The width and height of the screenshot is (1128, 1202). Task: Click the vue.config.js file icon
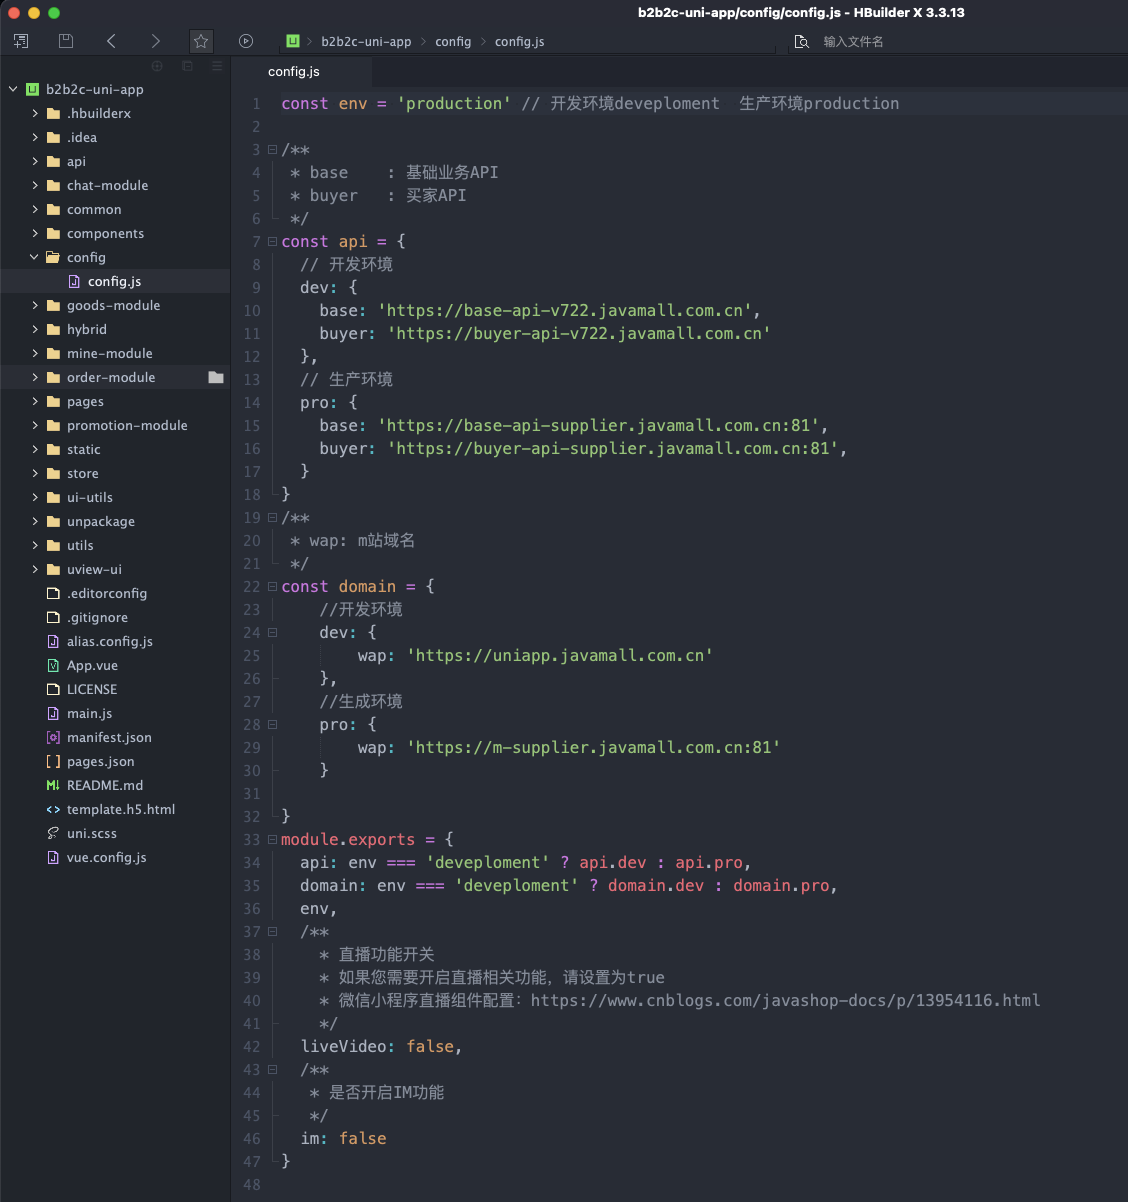click(x=53, y=857)
